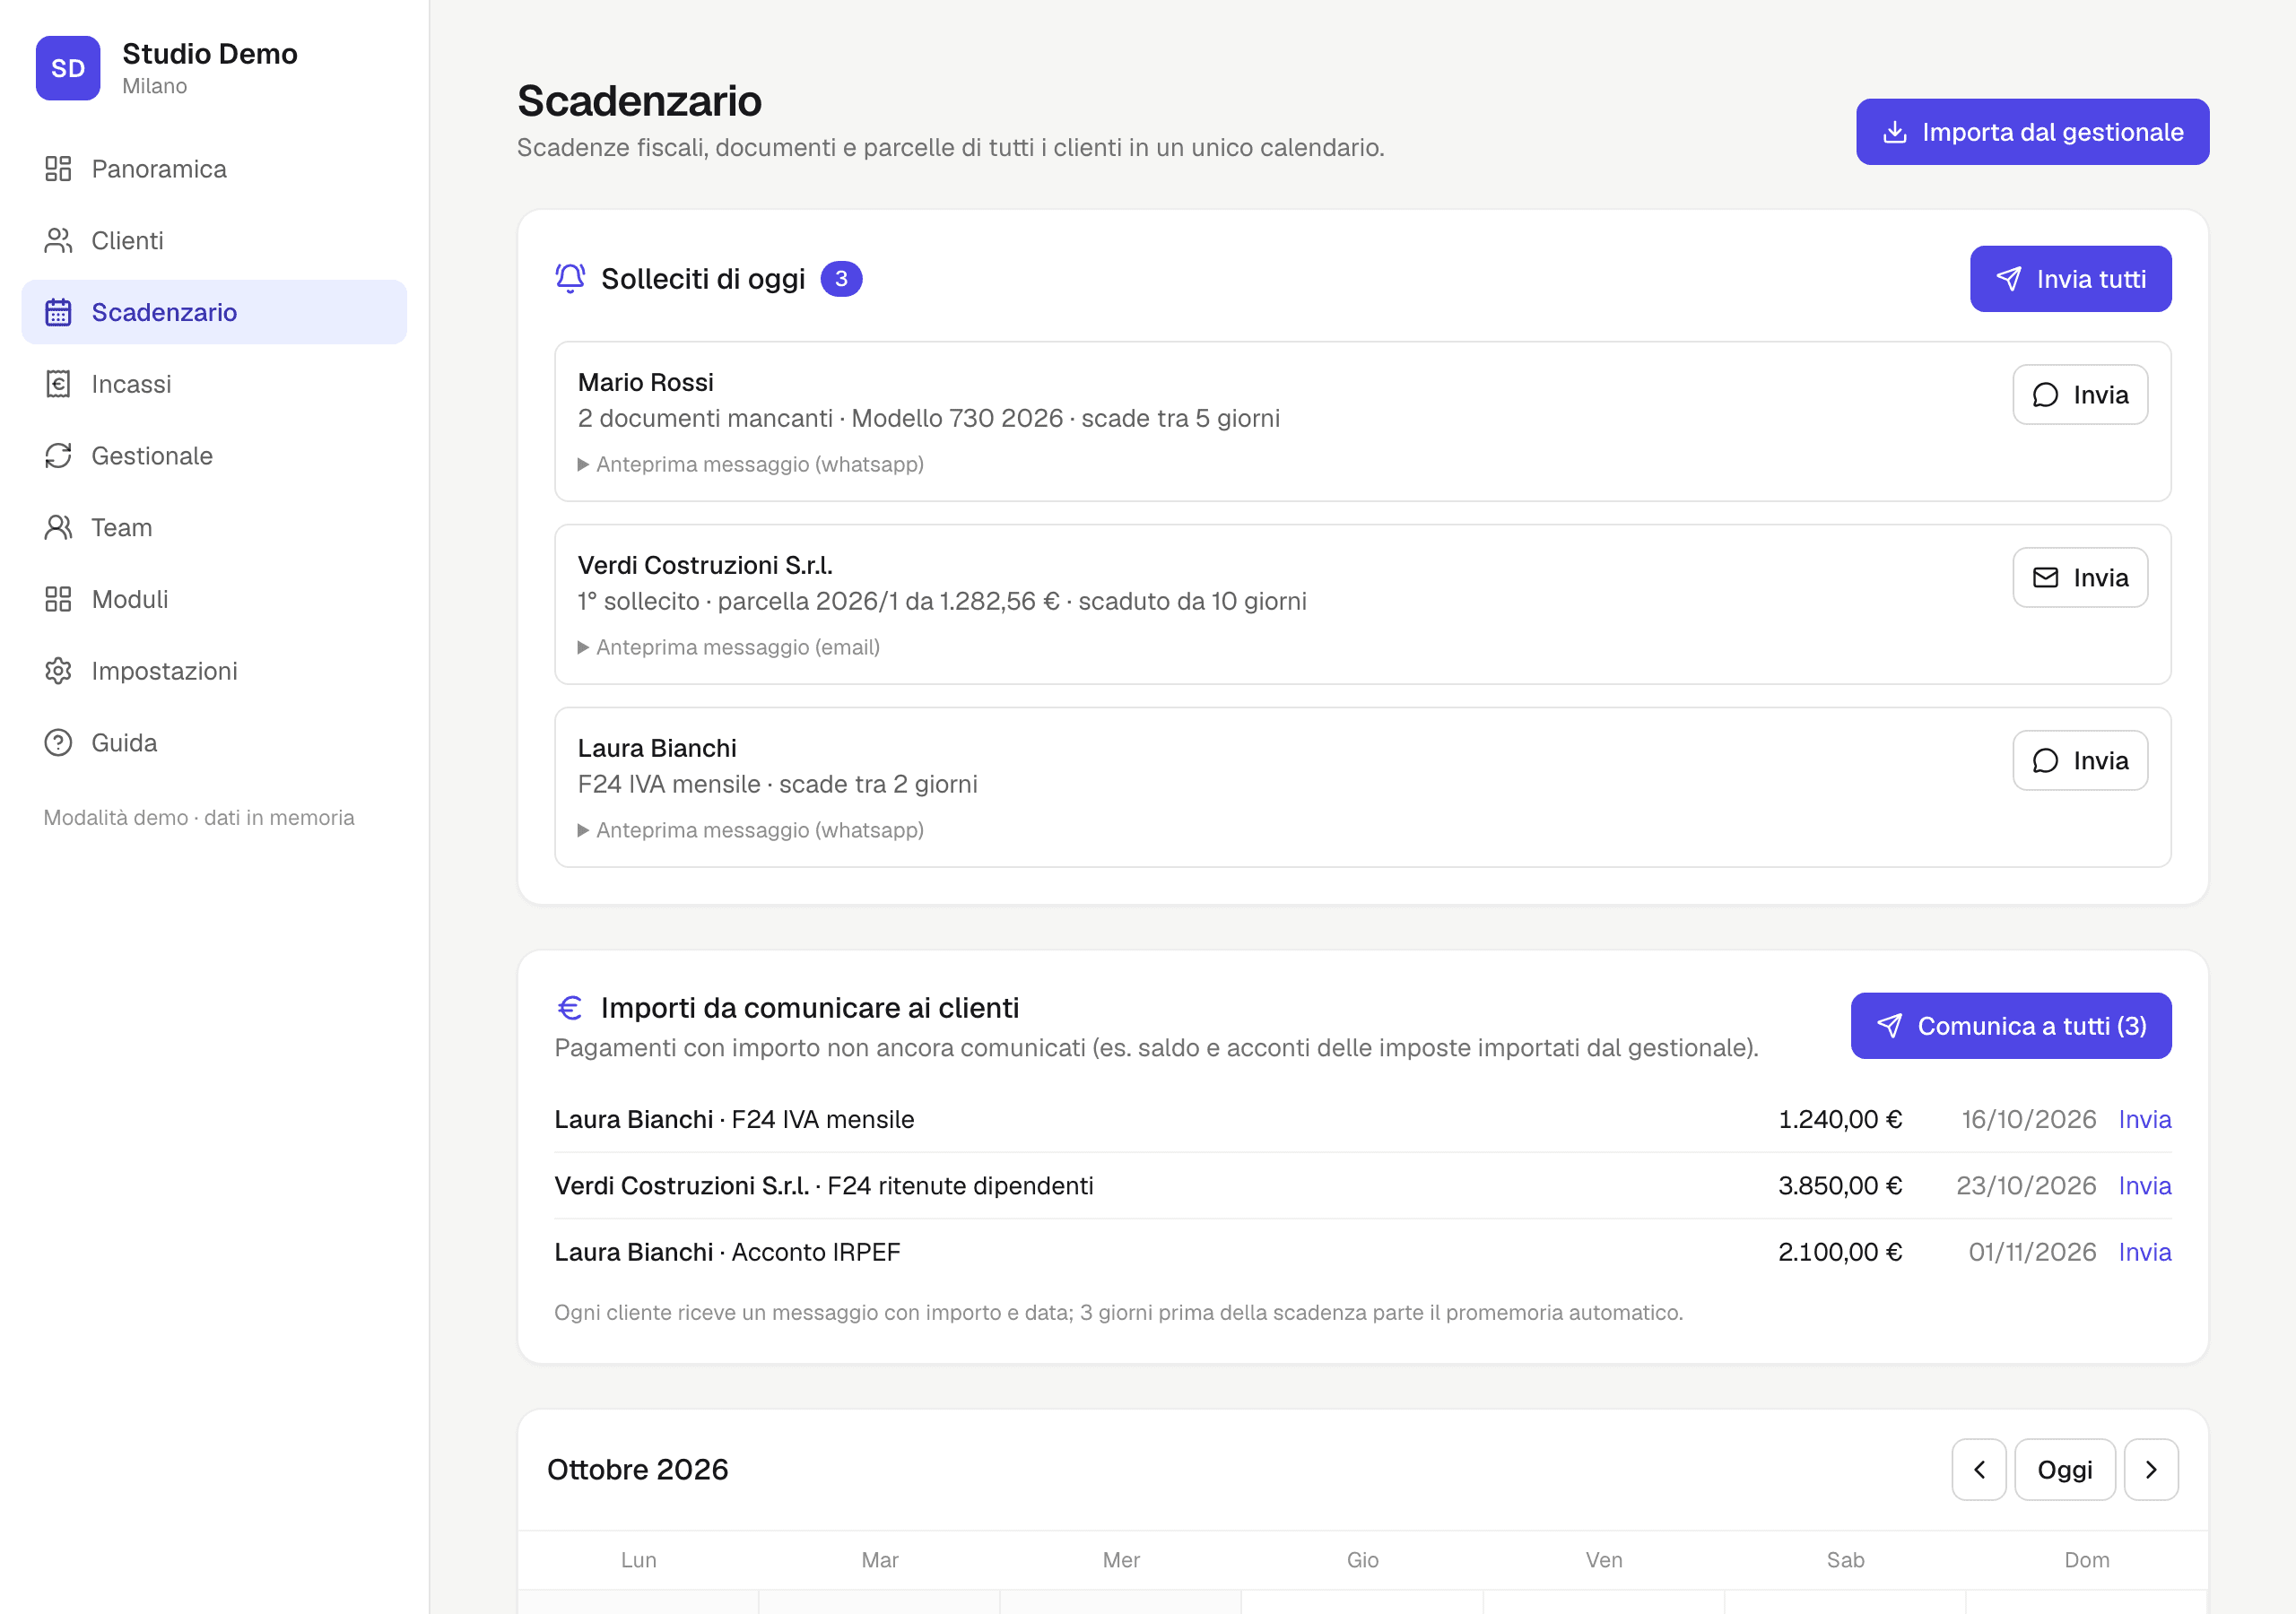Image resolution: width=2296 pixels, height=1614 pixels.
Task: Click the Gestionale sync icon
Action: (58, 456)
